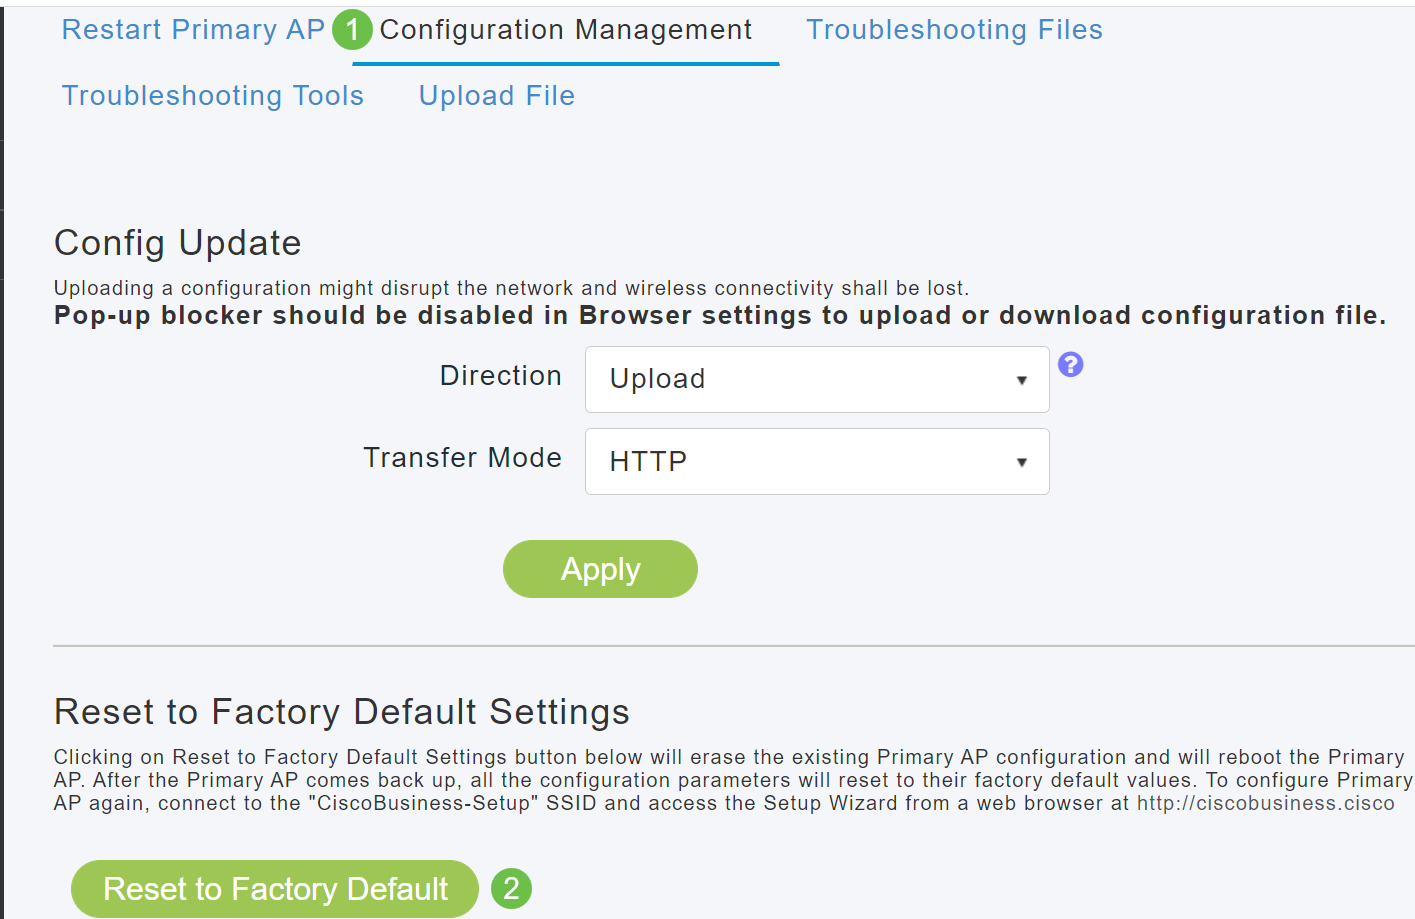Image resolution: width=1415 pixels, height=919 pixels.
Task: Expand the Transfer Mode dropdown arrow
Action: point(1021,462)
